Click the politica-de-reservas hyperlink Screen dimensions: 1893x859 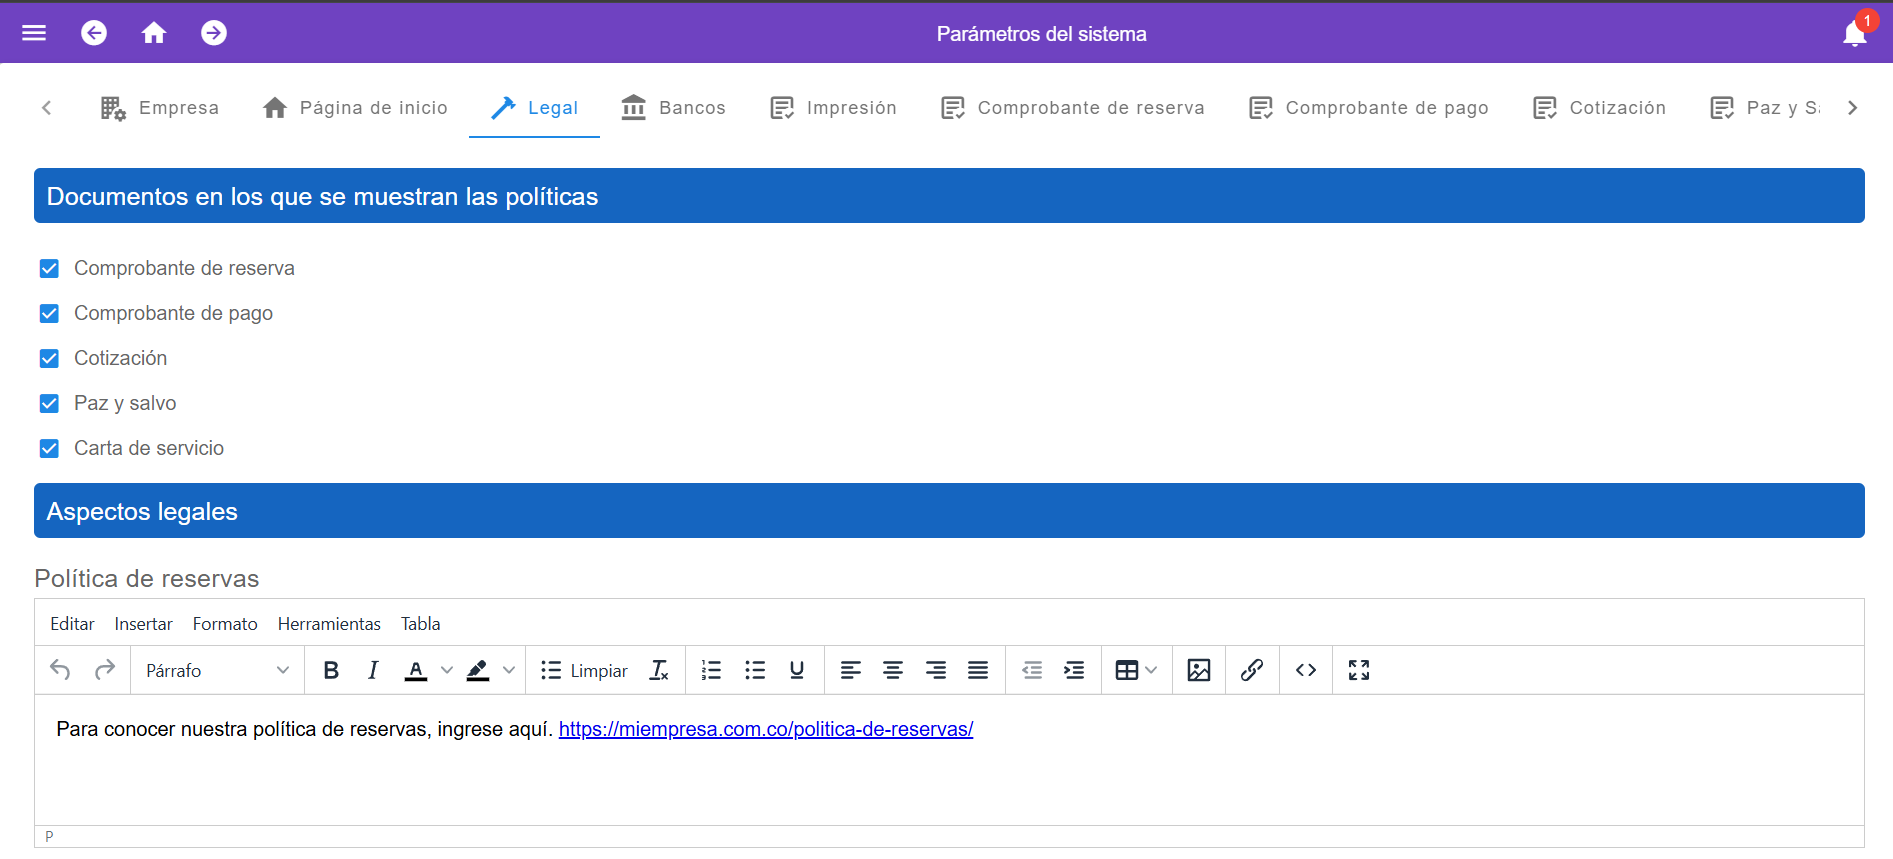[x=765, y=729]
